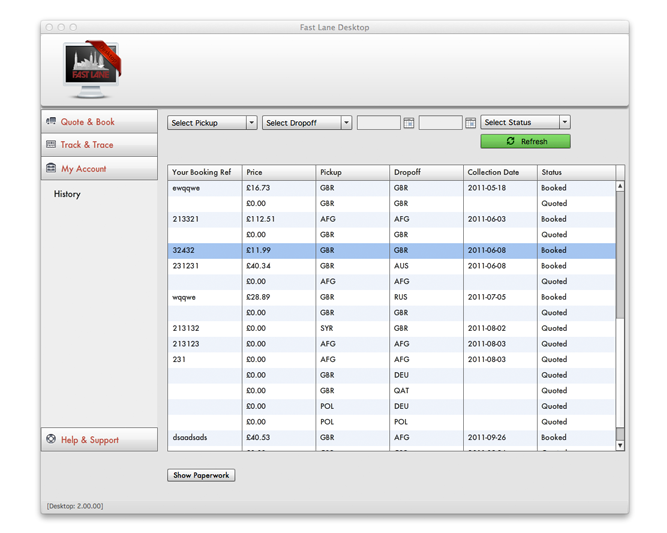Click the first date input field
The height and width of the screenshot is (533, 667).
pyautogui.click(x=379, y=123)
